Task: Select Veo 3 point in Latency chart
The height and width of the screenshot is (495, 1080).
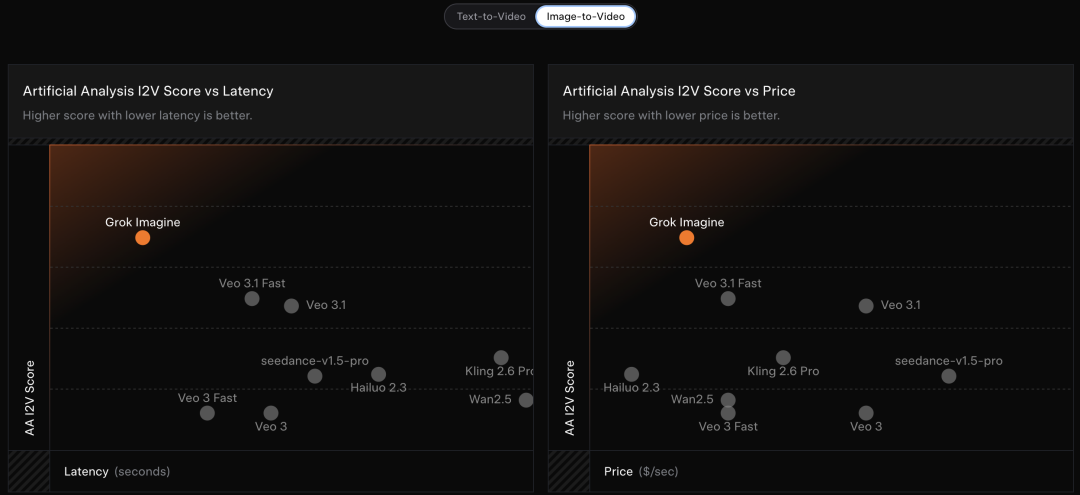Action: (271, 413)
